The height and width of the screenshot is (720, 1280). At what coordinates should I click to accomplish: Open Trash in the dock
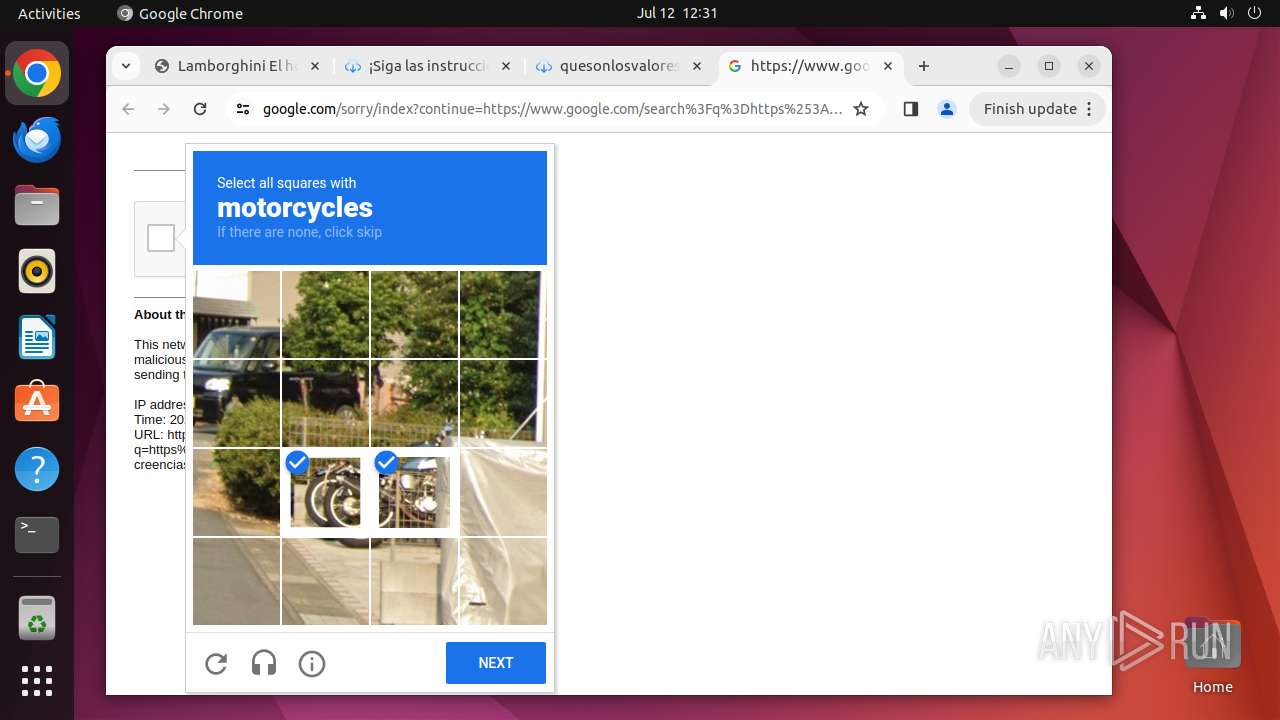coord(37,618)
